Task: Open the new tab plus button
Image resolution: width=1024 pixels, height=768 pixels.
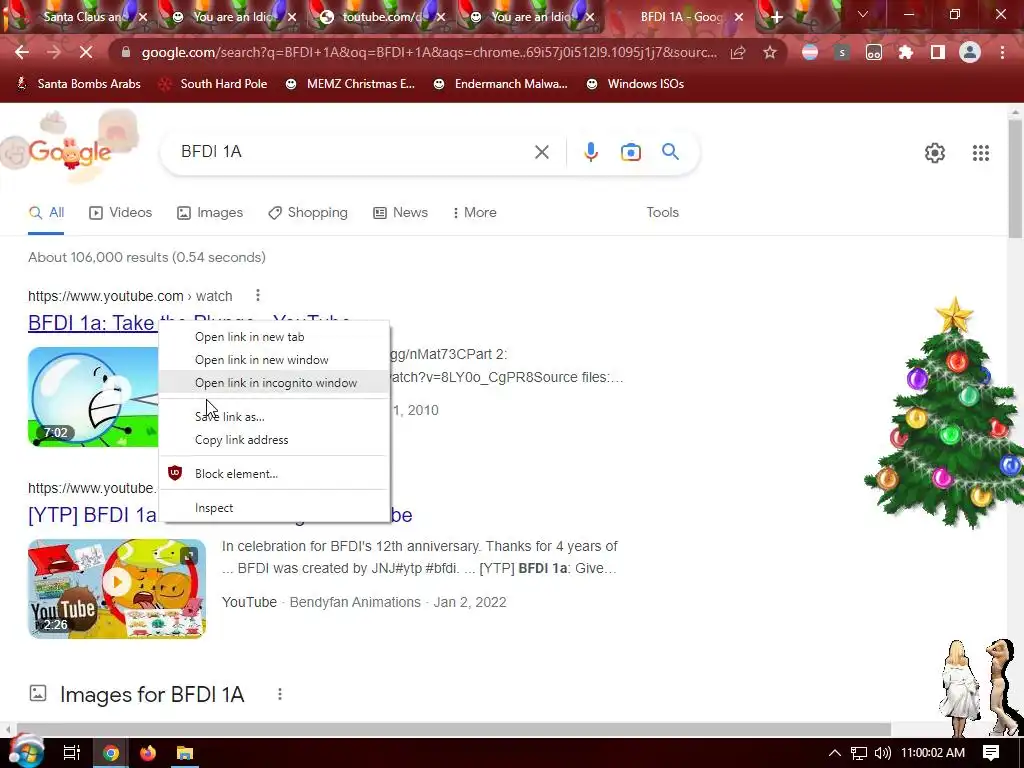Action: pos(776,17)
